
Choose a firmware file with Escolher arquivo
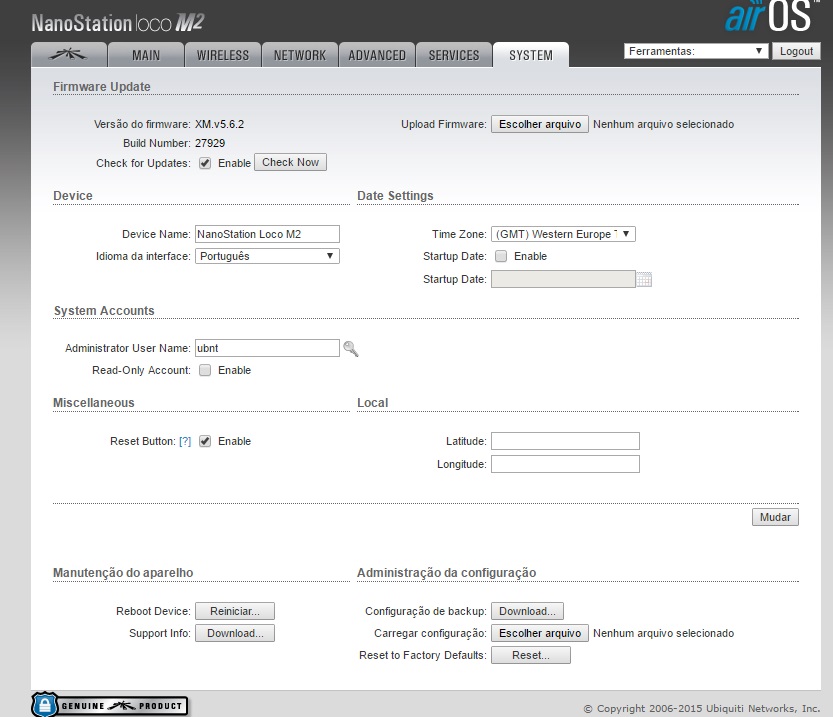coord(540,124)
